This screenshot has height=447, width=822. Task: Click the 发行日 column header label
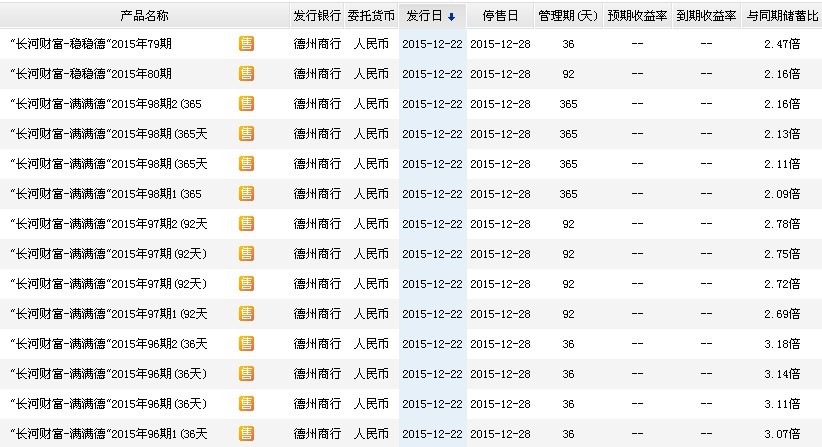pyautogui.click(x=425, y=16)
